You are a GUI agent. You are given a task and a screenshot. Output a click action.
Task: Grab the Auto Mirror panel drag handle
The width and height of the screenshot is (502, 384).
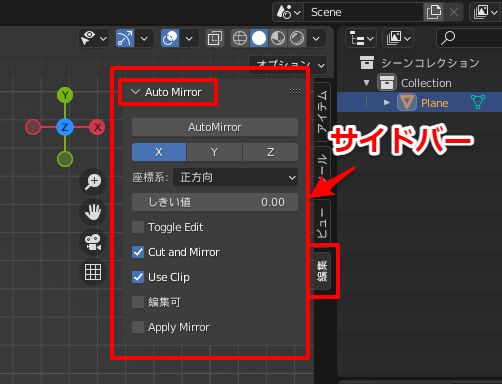tap(295, 91)
